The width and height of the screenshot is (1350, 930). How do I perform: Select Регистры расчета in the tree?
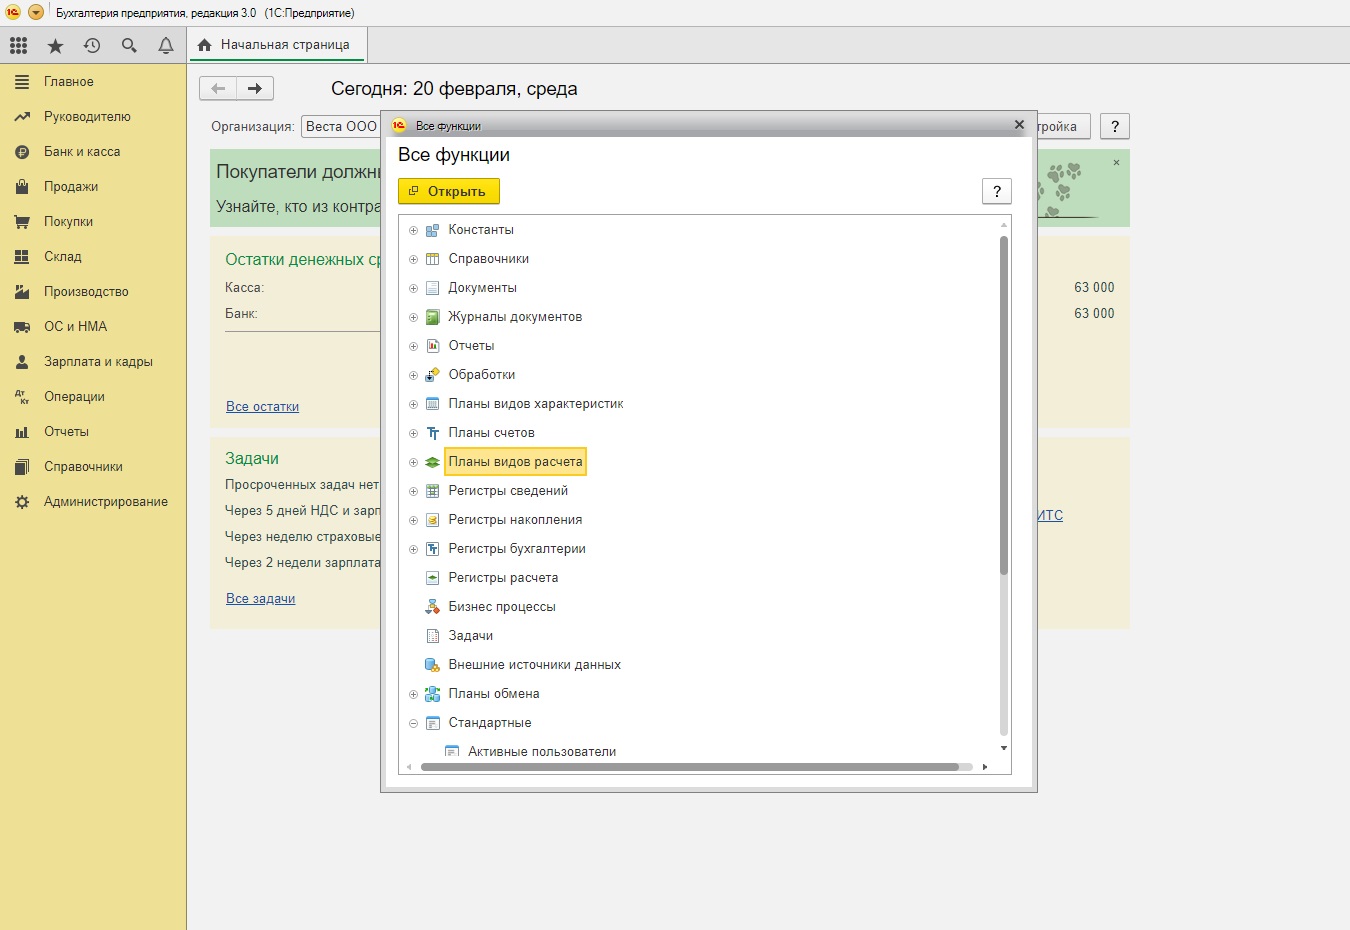click(503, 578)
